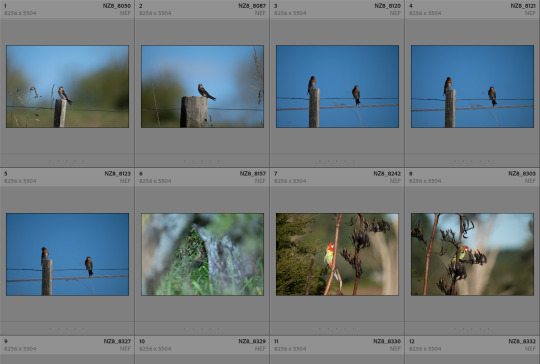Click the NEF label under NZ8_8121
540x364 pixels.
pyautogui.click(x=530, y=13)
